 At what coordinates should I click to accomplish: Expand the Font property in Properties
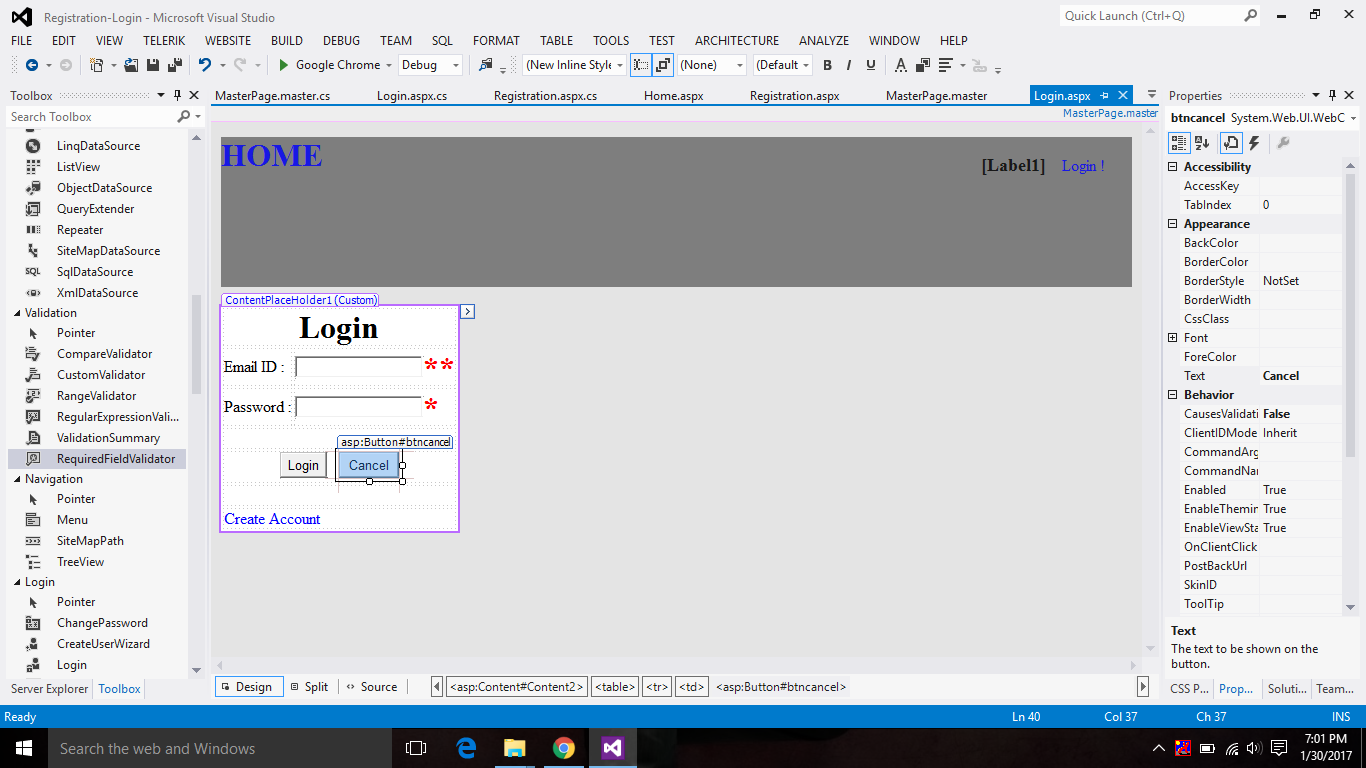[1174, 337]
